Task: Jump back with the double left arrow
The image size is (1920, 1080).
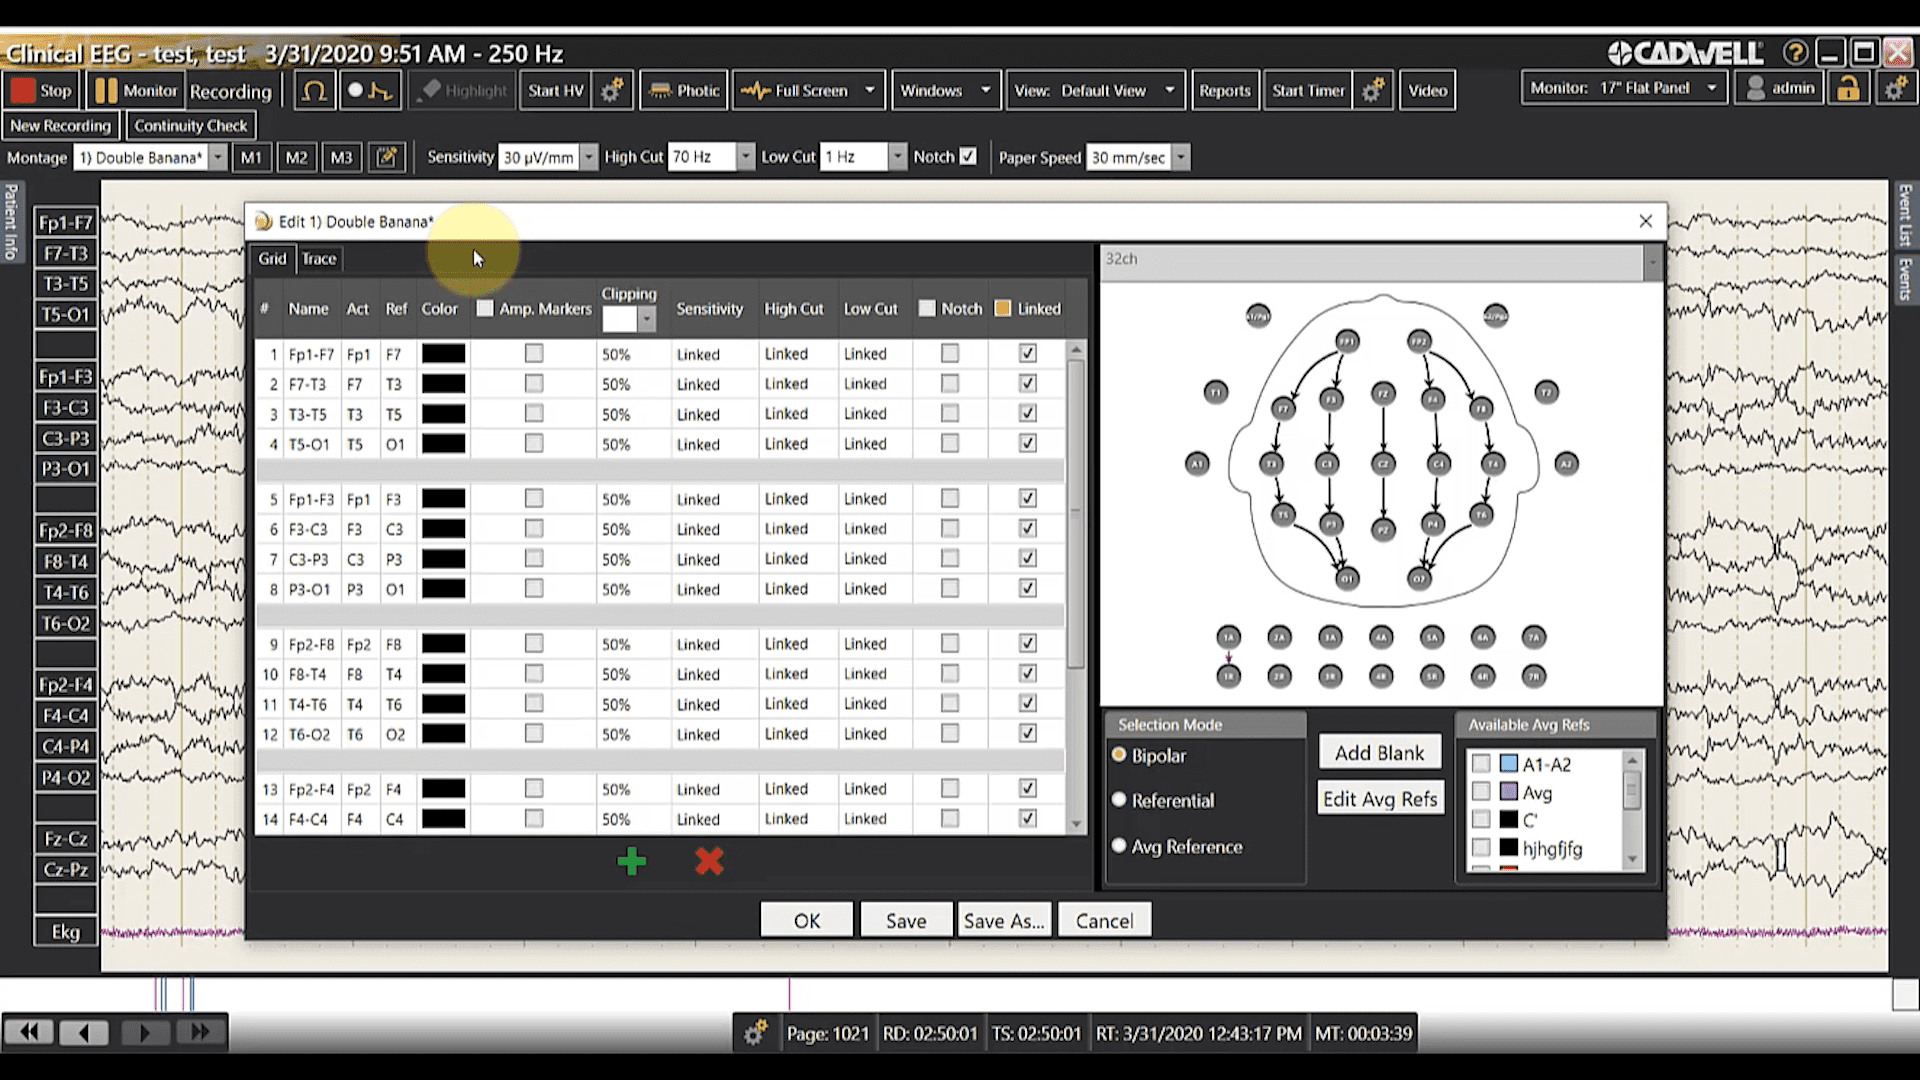Action: click(x=30, y=1032)
